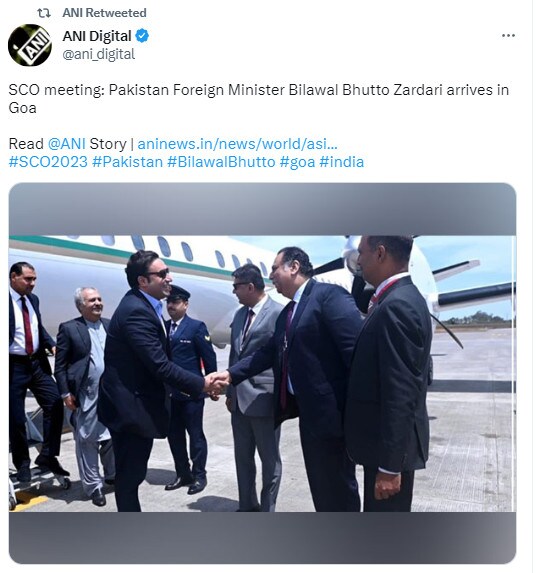Open the ANI Digital profile avatar
540x573 pixels.
click(30, 45)
